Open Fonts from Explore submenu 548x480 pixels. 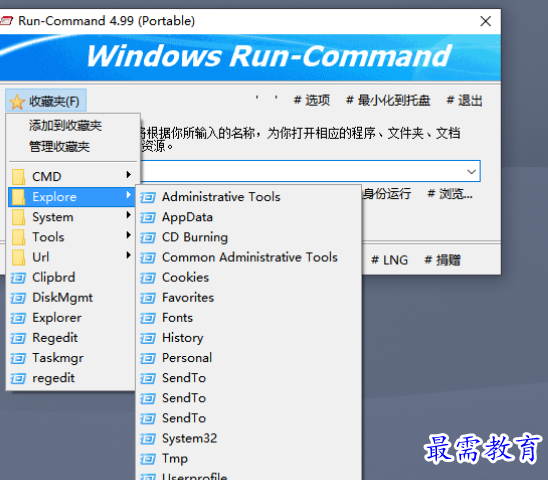[x=249, y=318]
